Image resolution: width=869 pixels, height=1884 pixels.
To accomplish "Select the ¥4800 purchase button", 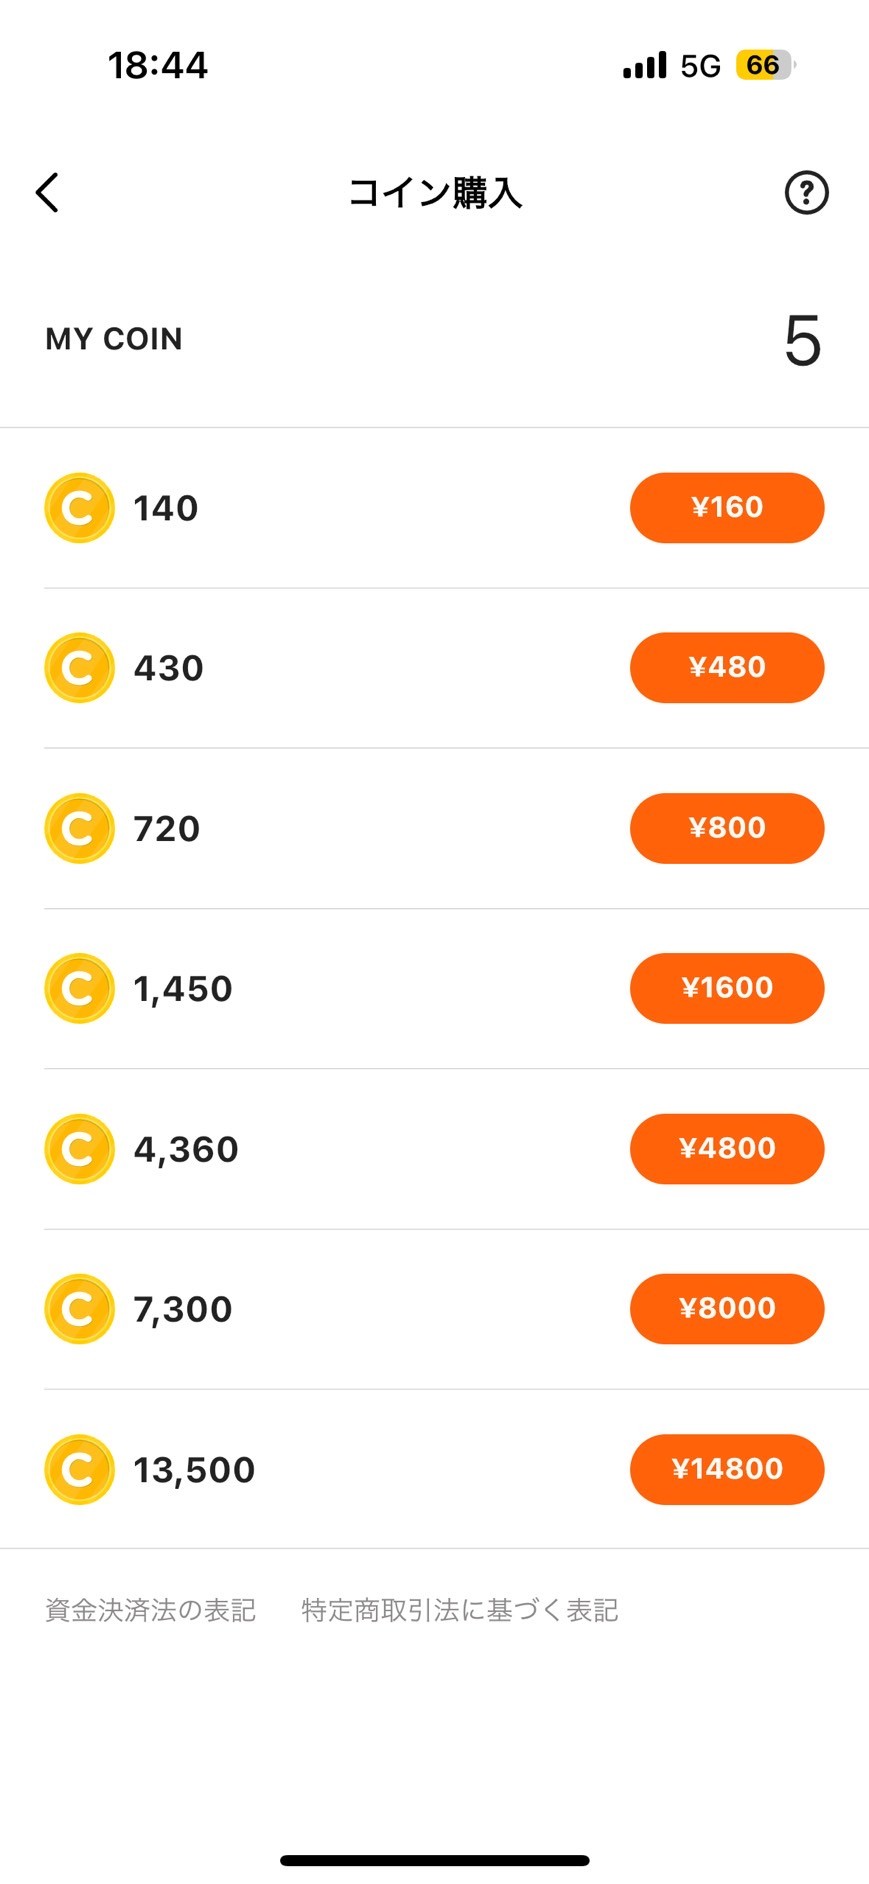I will [x=726, y=1149].
